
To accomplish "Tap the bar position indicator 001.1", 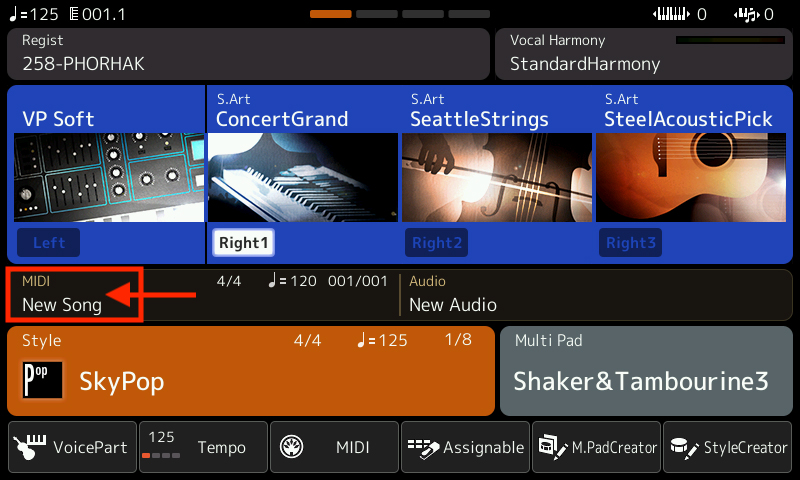I will [x=97, y=14].
